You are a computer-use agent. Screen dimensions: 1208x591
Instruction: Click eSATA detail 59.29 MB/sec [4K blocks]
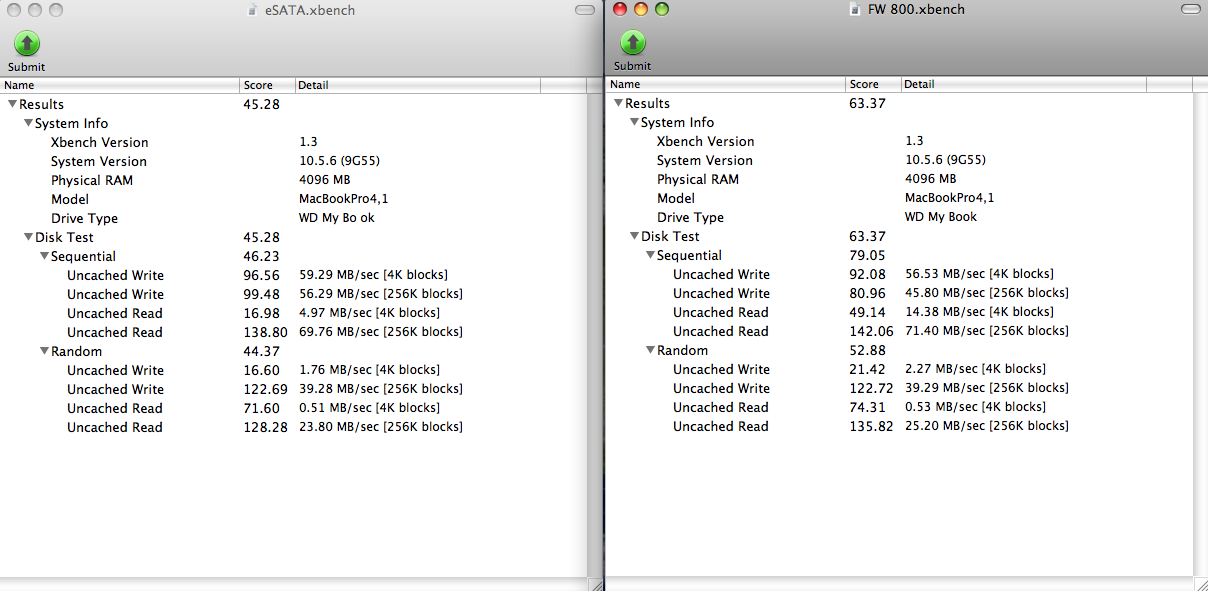(x=373, y=275)
